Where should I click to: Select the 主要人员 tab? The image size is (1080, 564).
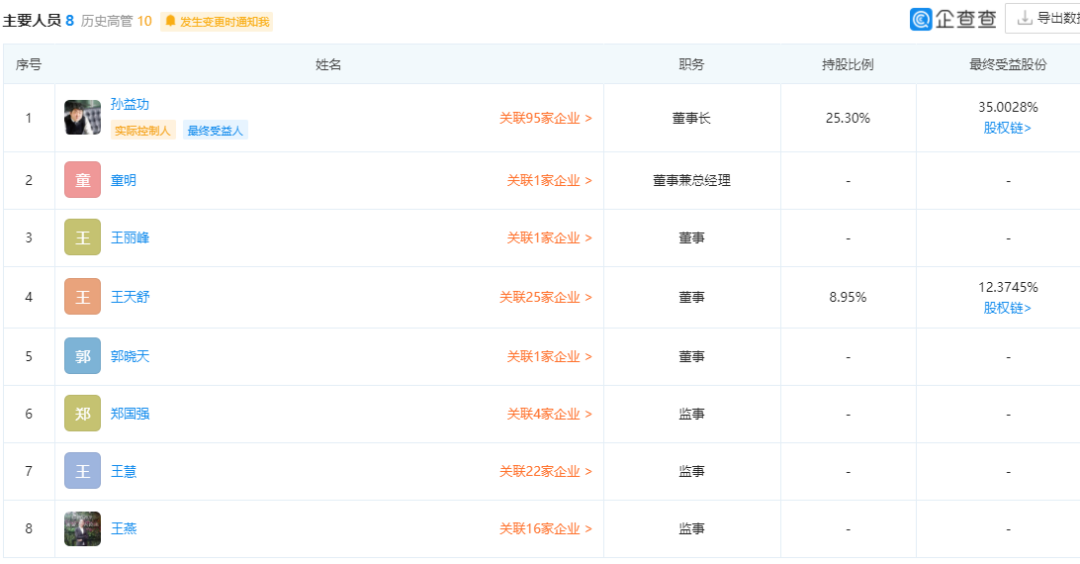pyautogui.click(x=38, y=21)
